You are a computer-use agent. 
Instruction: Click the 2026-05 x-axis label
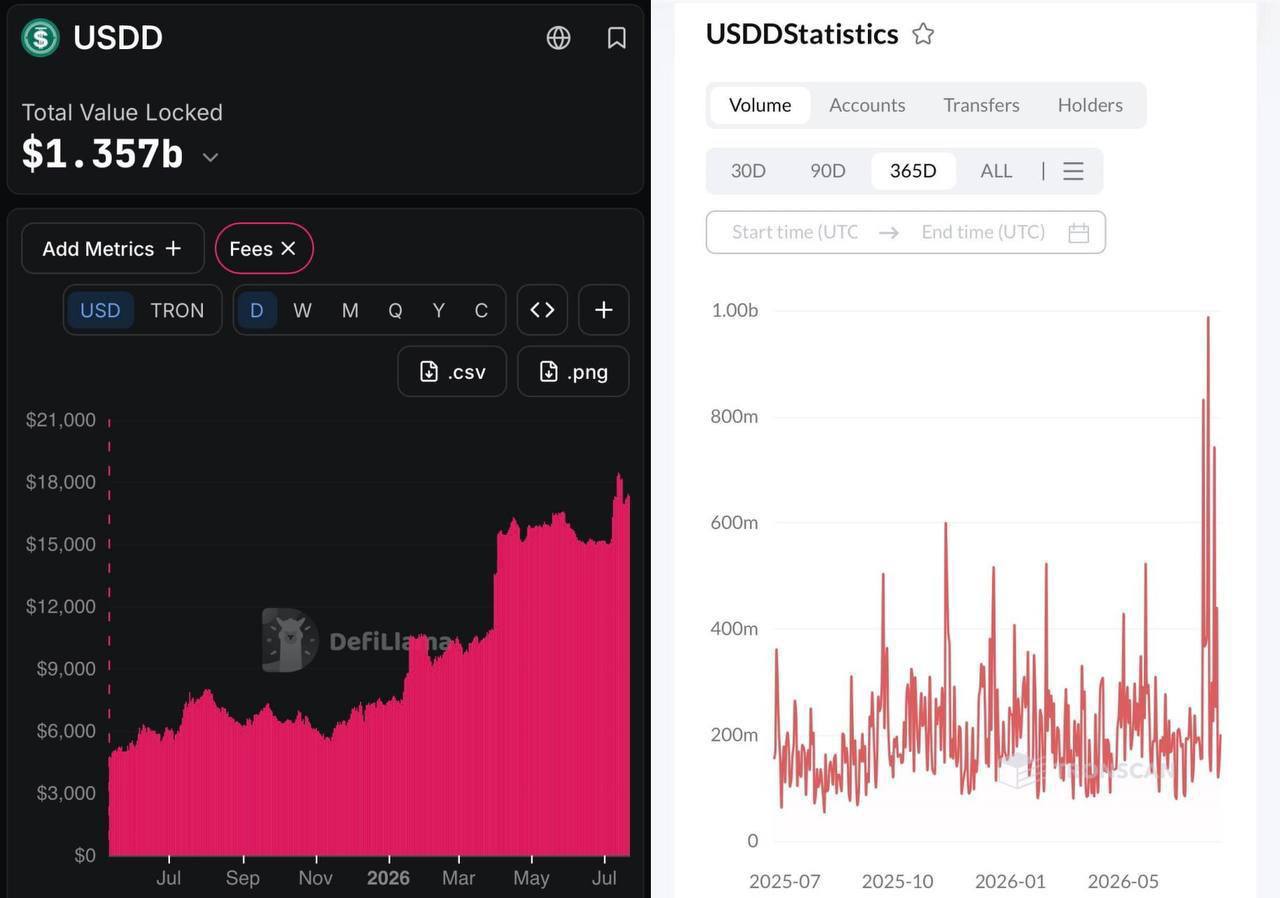(x=1123, y=881)
